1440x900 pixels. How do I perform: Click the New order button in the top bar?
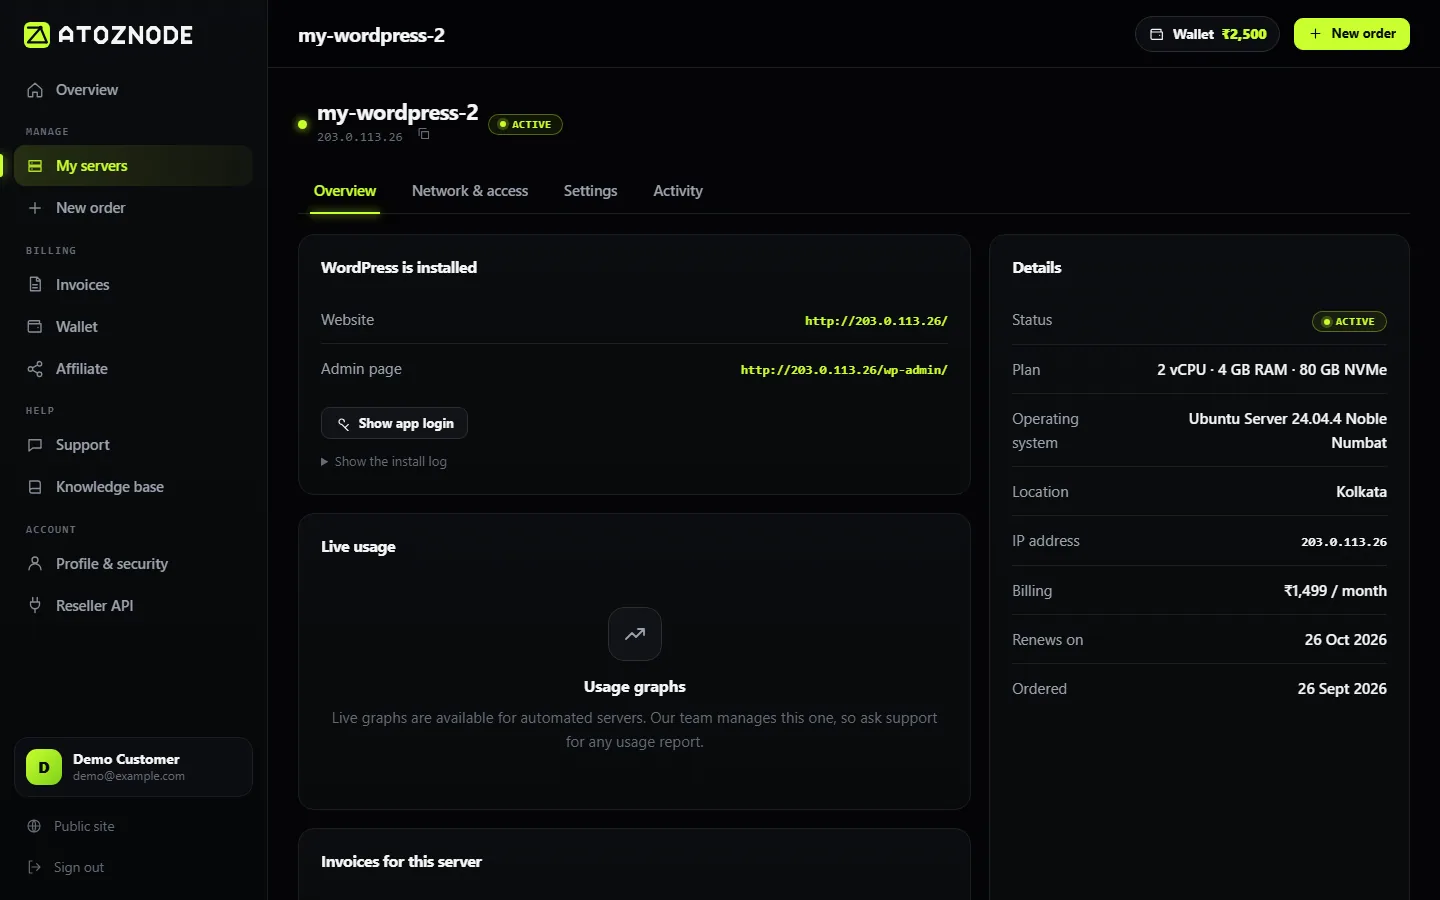pyautogui.click(x=1352, y=34)
